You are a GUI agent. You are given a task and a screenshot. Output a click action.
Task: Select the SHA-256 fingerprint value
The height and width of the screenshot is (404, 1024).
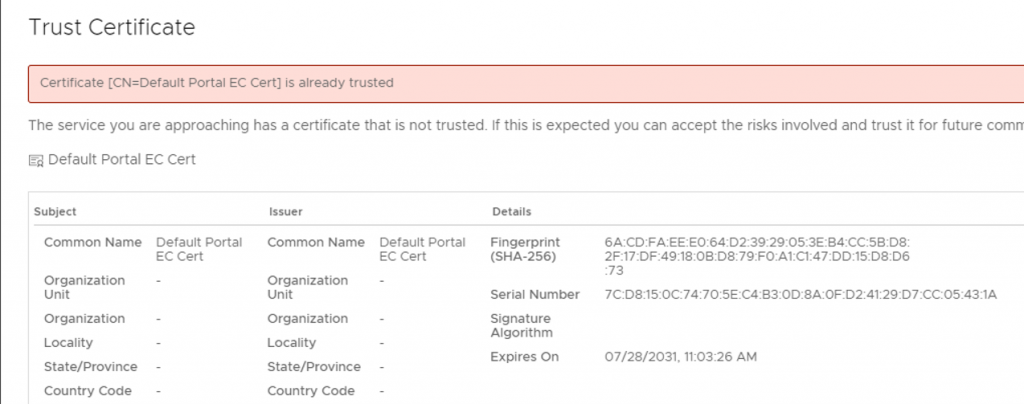pyautogui.click(x=757, y=256)
